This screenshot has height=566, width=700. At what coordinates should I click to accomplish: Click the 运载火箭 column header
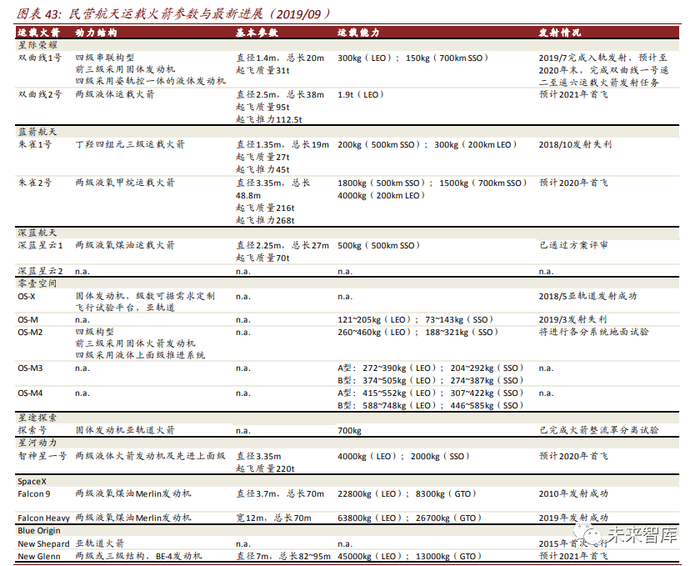(38, 33)
